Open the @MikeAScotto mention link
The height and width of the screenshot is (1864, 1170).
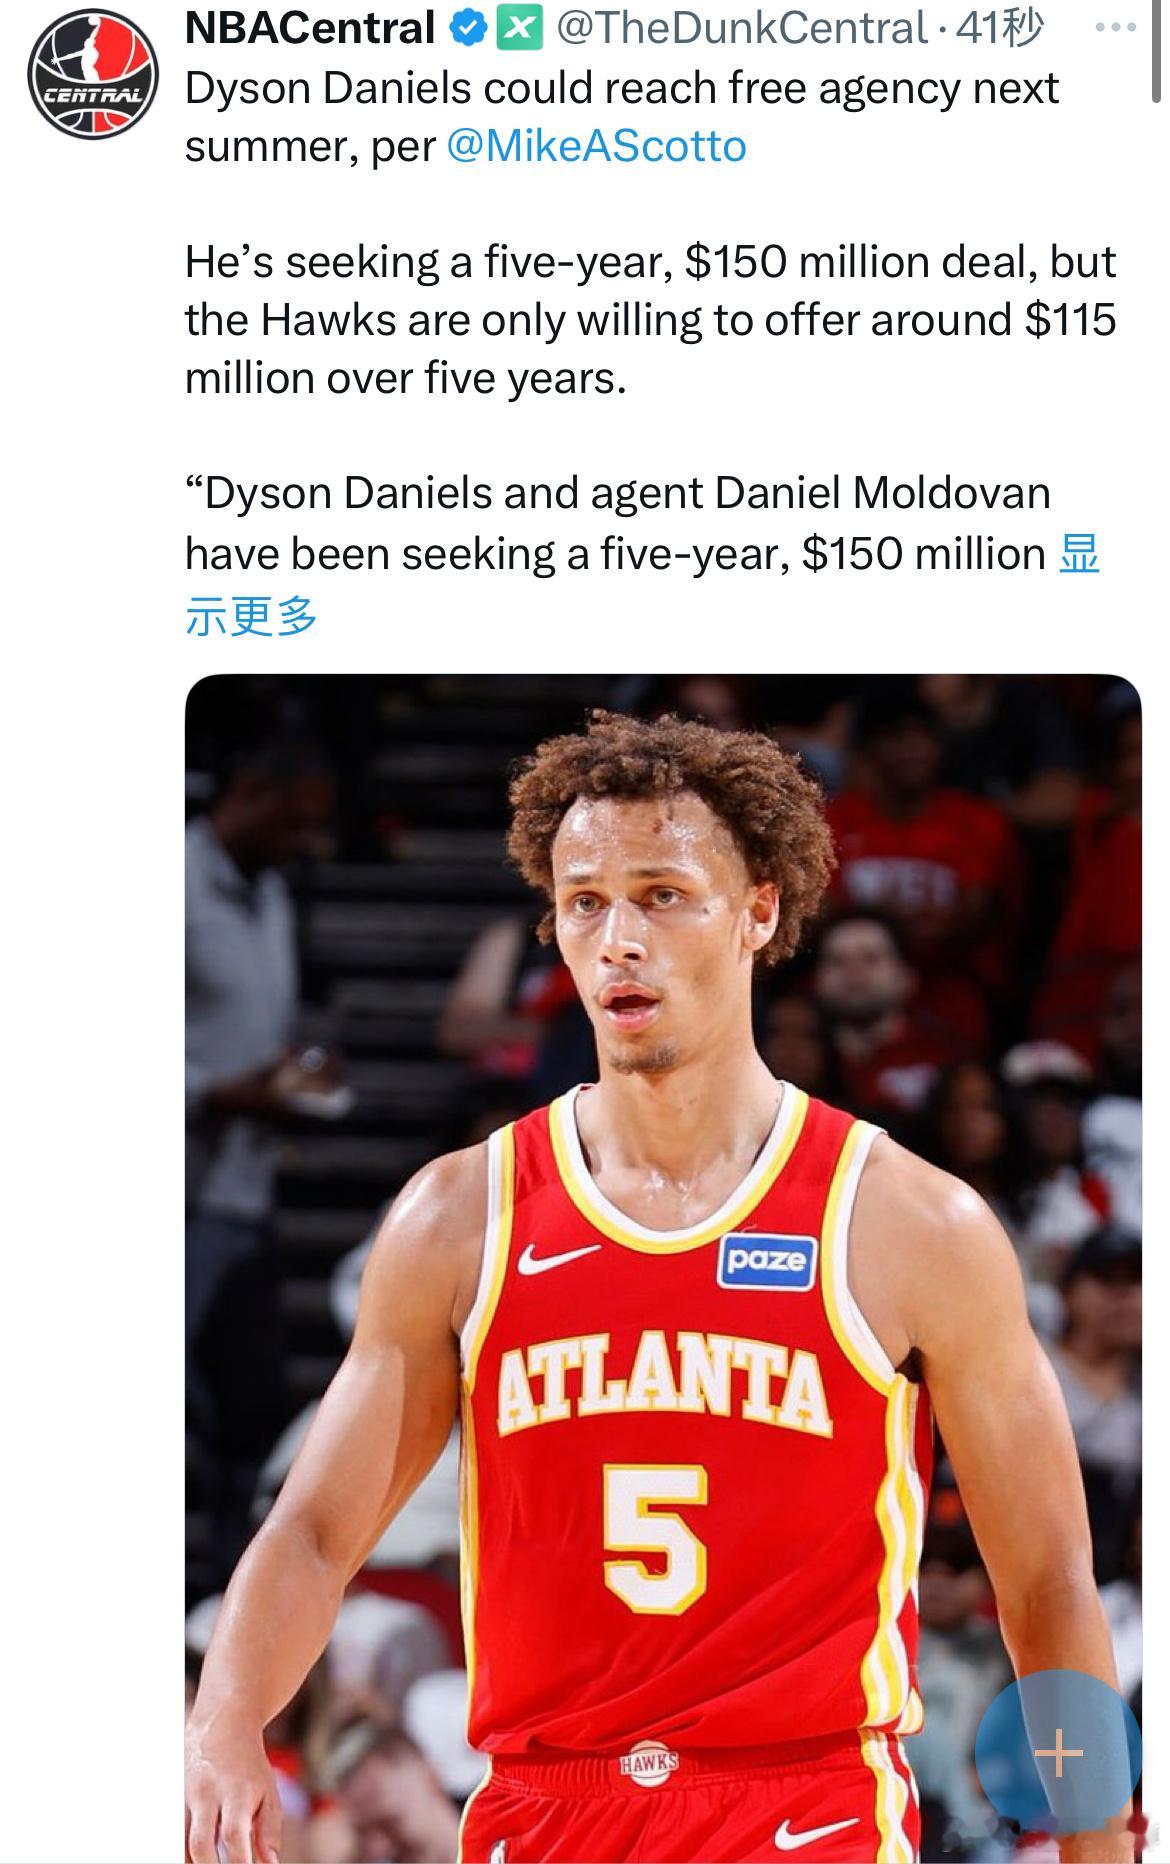click(x=596, y=147)
